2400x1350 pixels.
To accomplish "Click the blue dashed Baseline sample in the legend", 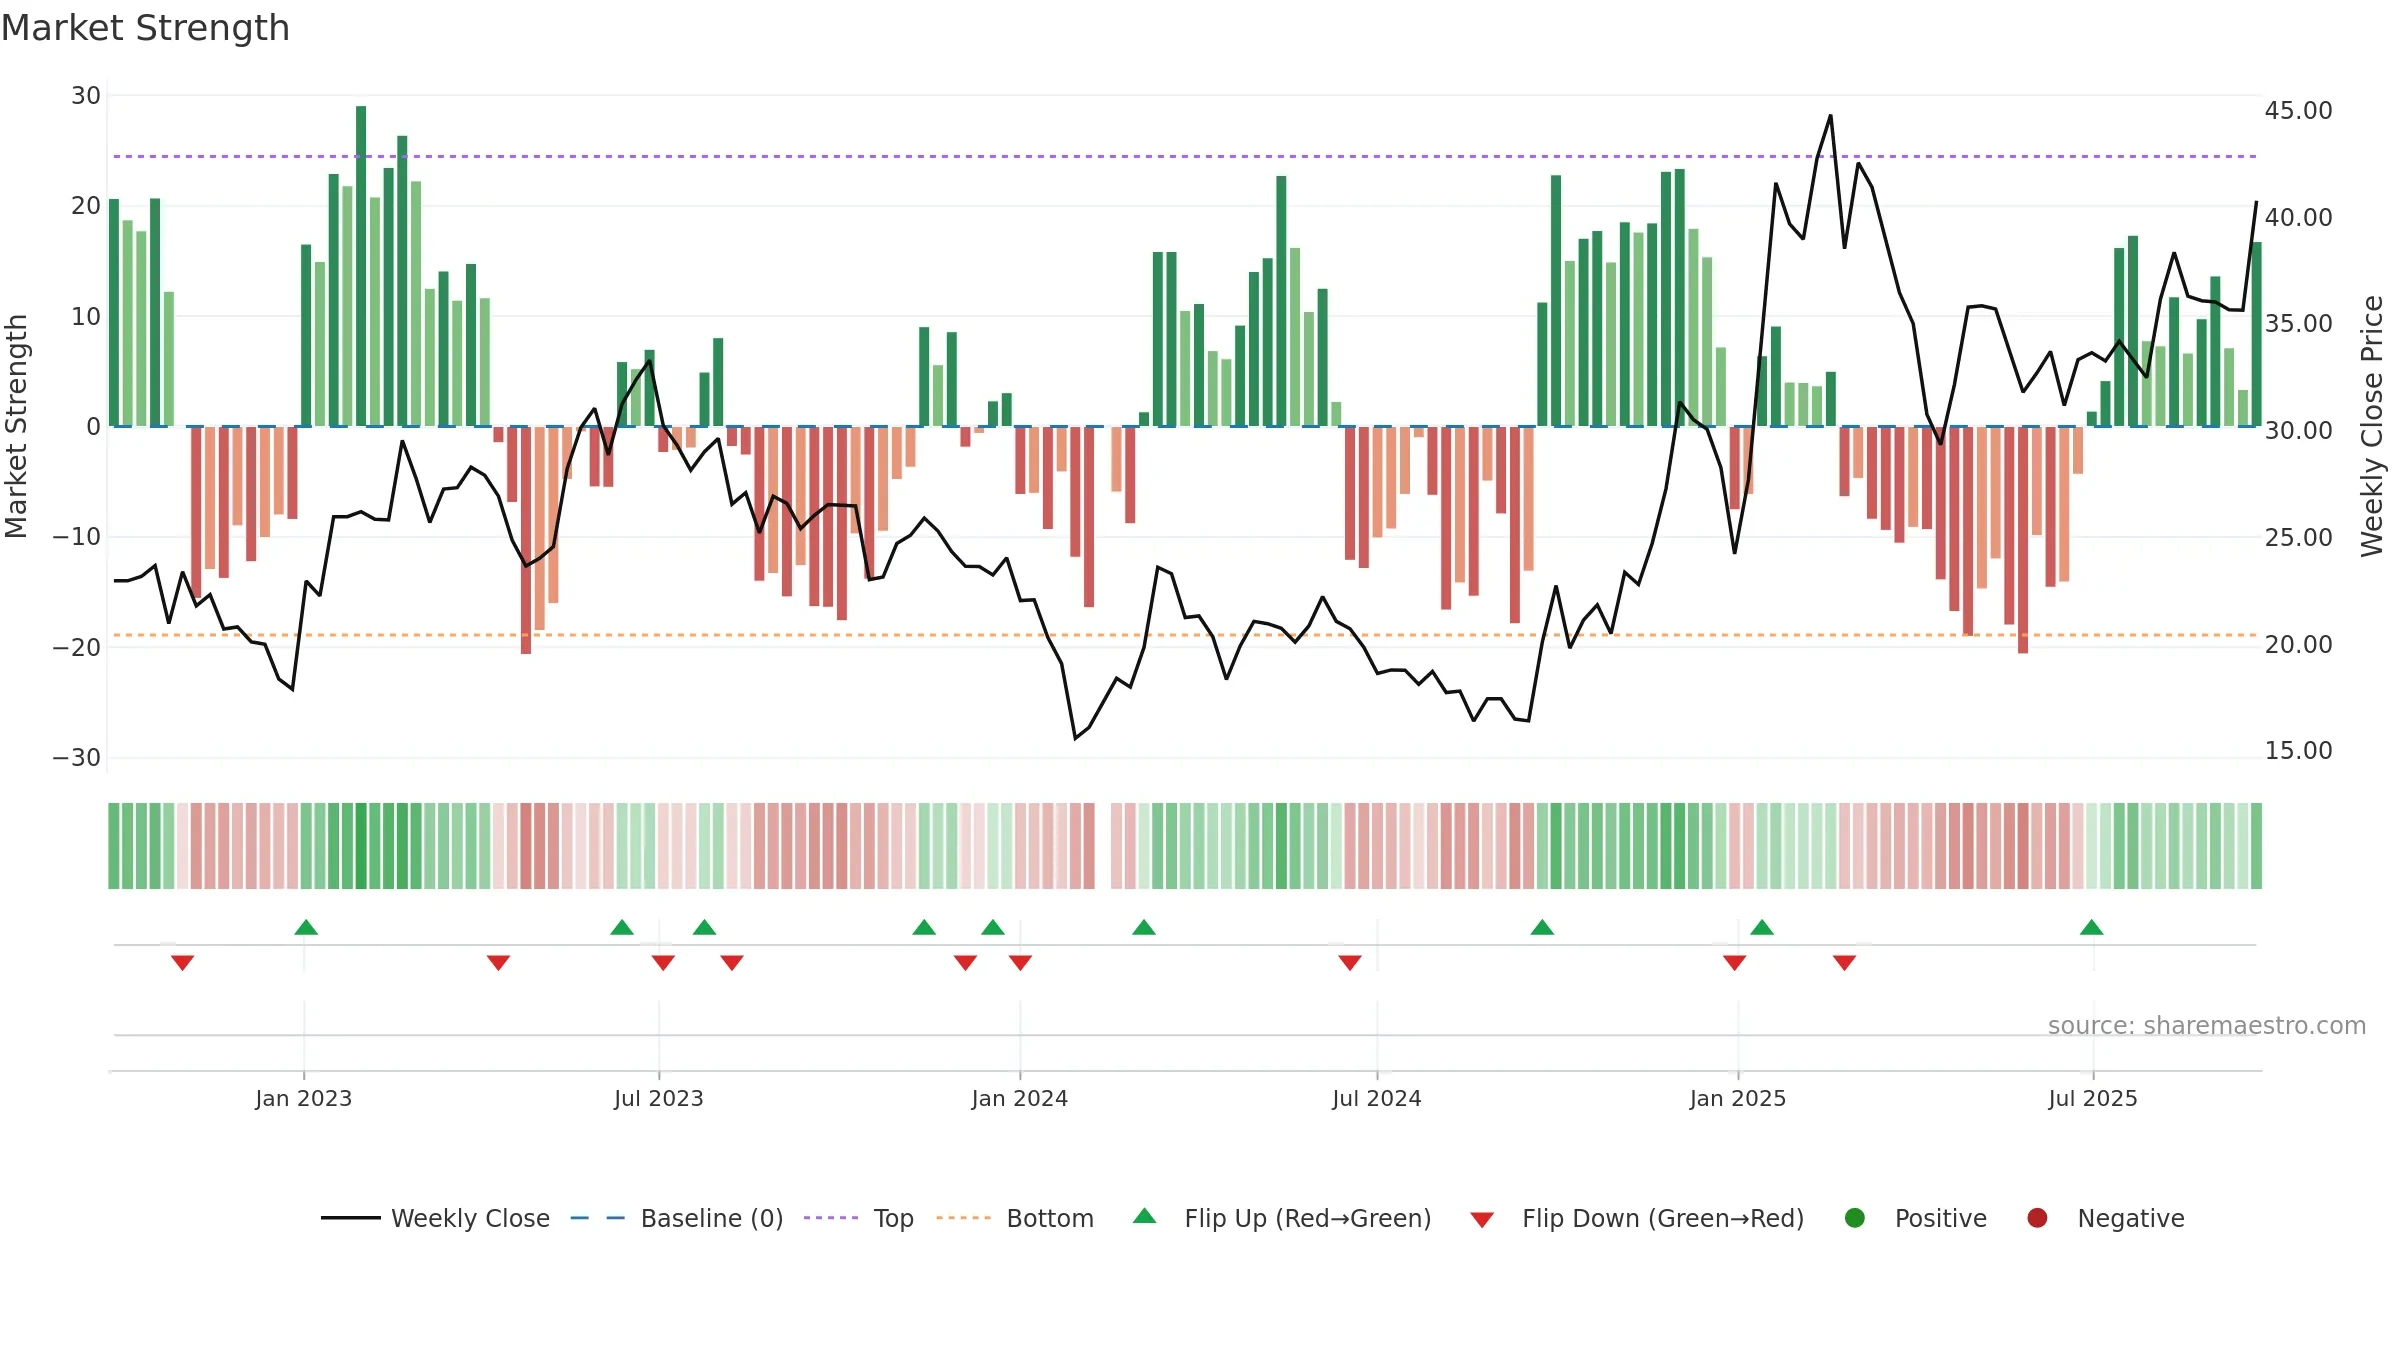I will click(598, 1218).
